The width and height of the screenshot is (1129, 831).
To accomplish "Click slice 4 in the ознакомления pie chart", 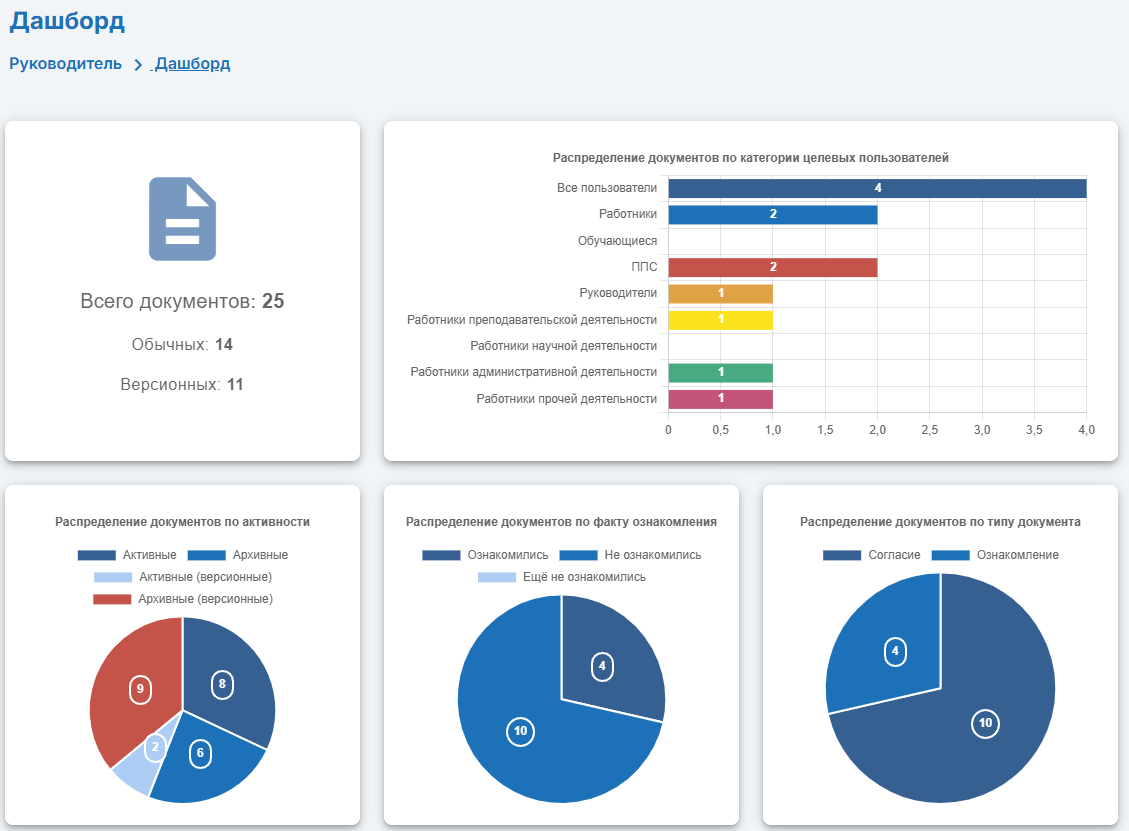I will [605, 660].
